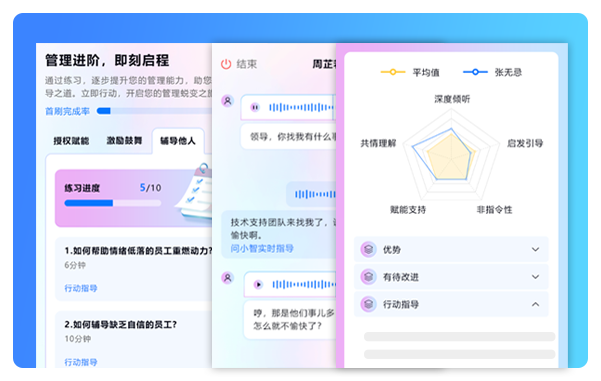Switch to the 激励鼓舞 tab
This screenshot has width=601, height=381.
pos(125,141)
